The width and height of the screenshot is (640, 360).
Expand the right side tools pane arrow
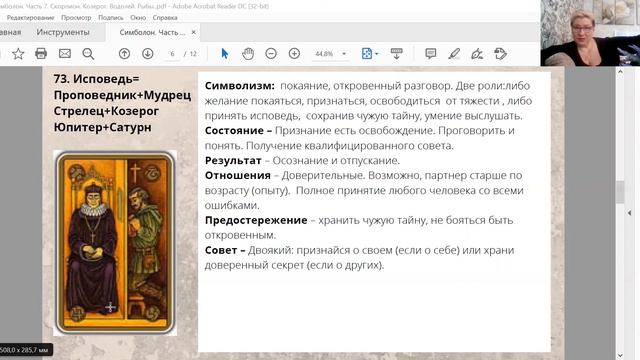629,213
